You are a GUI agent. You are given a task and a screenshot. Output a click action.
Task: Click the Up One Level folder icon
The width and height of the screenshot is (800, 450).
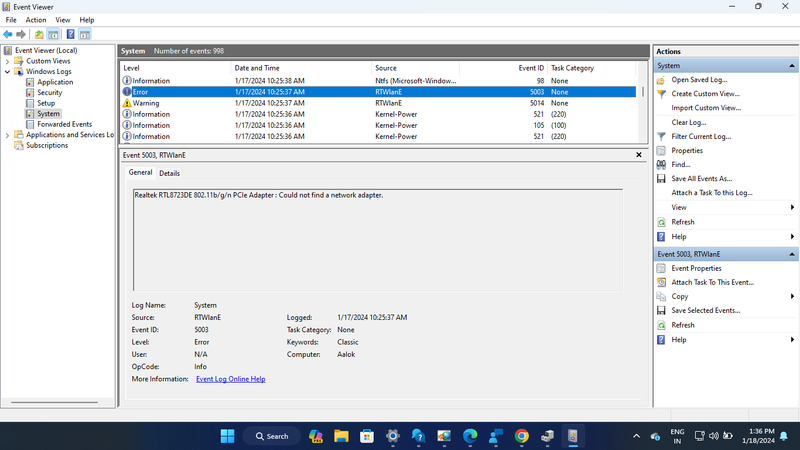click(39, 34)
